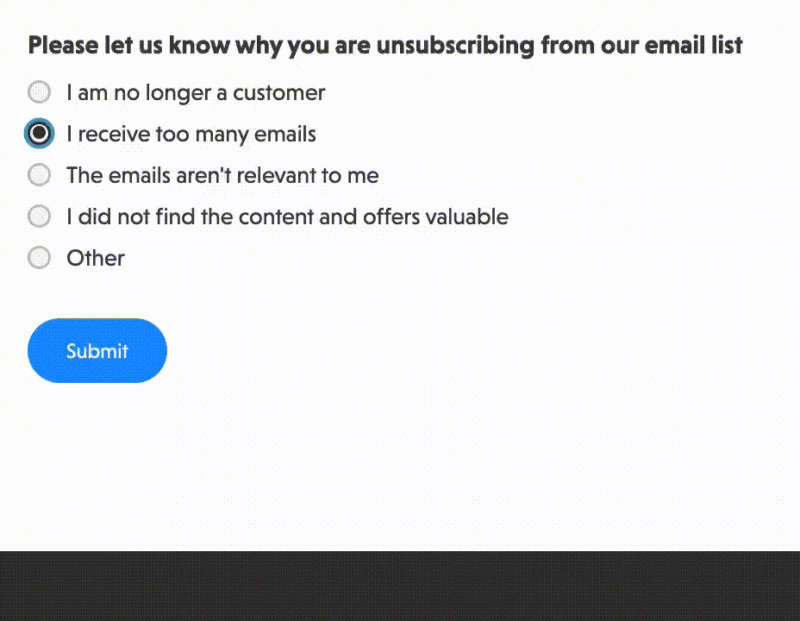
Task: Click the label about content and offers value
Action: (x=286, y=215)
